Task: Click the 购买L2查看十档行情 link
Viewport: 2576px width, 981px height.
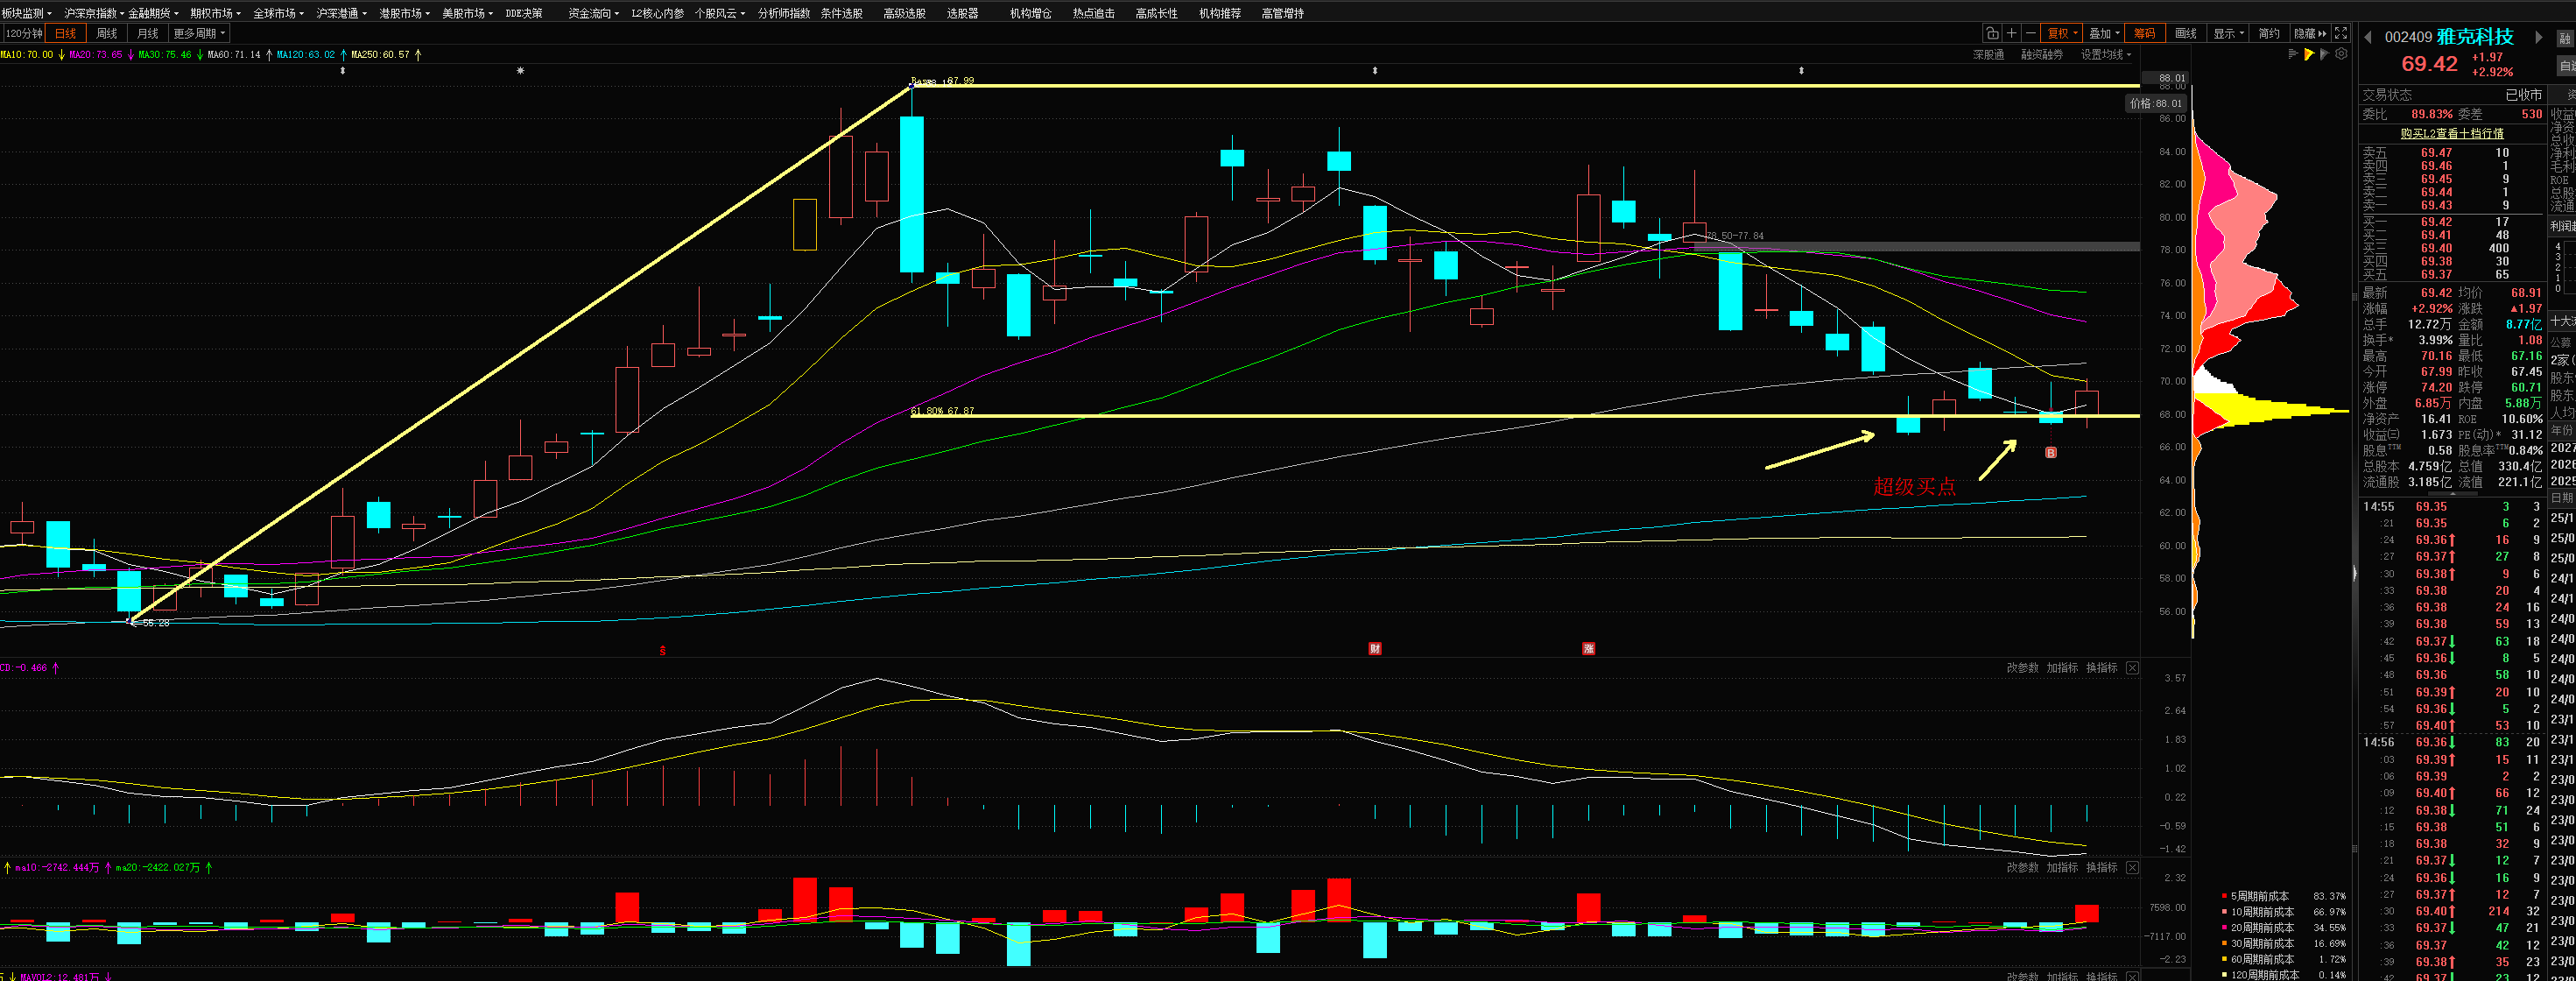Action: [x=2452, y=133]
